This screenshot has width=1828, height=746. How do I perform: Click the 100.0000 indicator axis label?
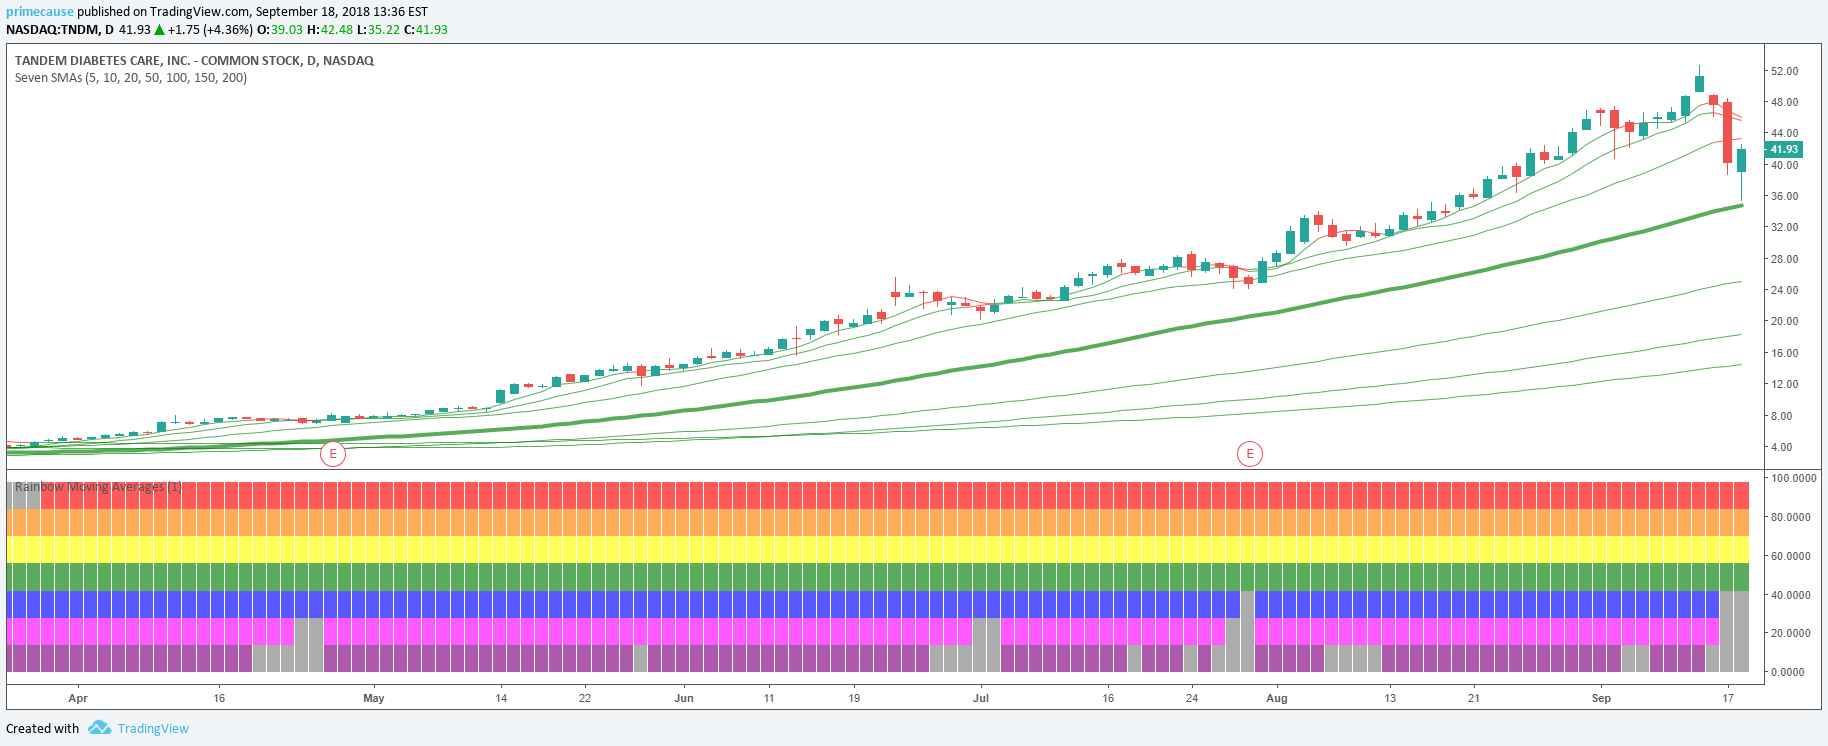tap(1794, 478)
